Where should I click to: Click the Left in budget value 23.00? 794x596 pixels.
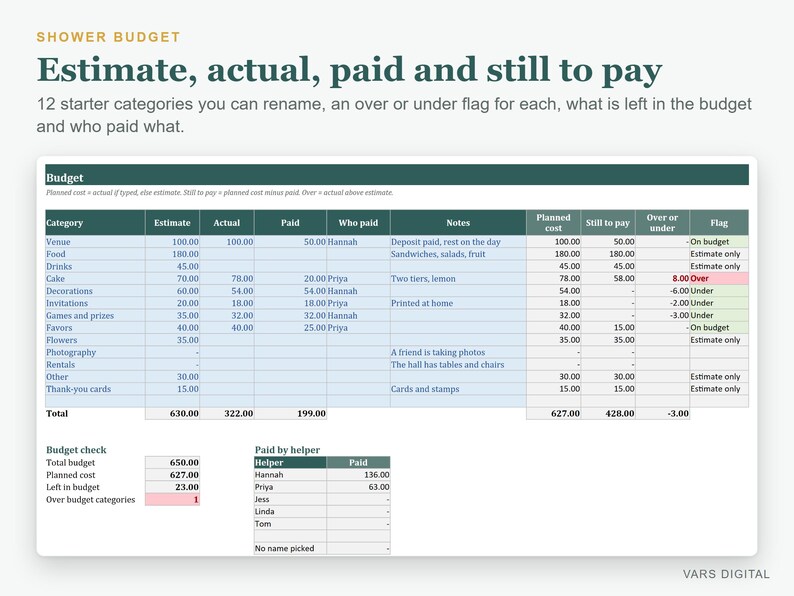tap(172, 487)
